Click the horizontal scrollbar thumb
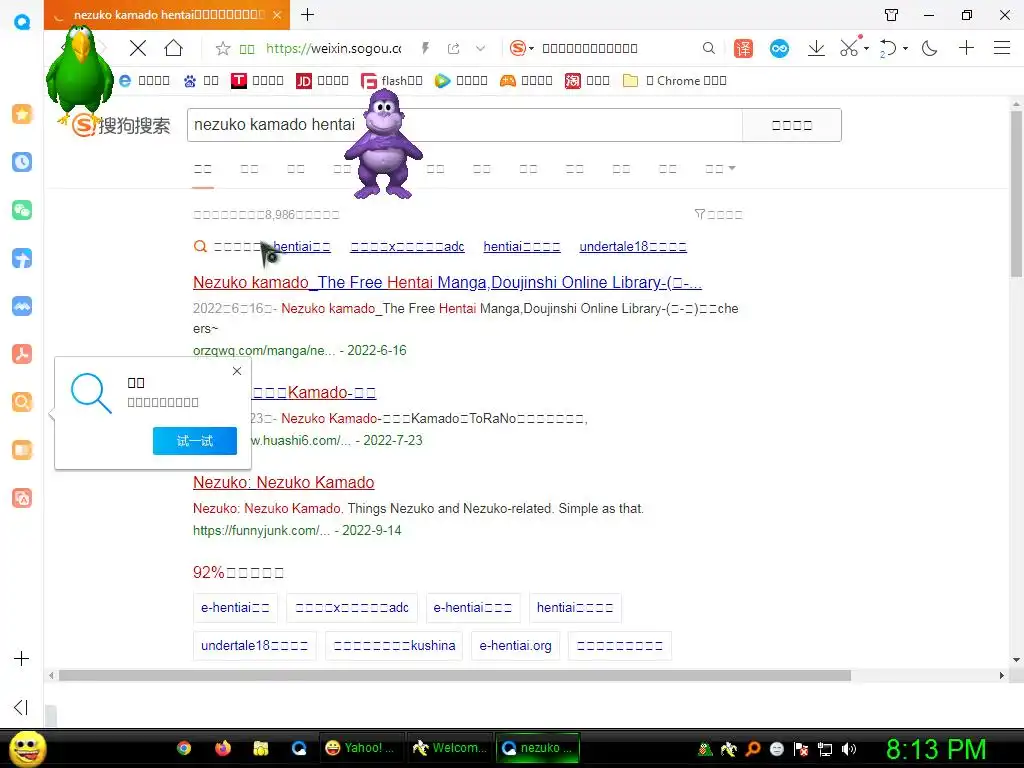Viewport: 1024px width, 768px height. 455,675
